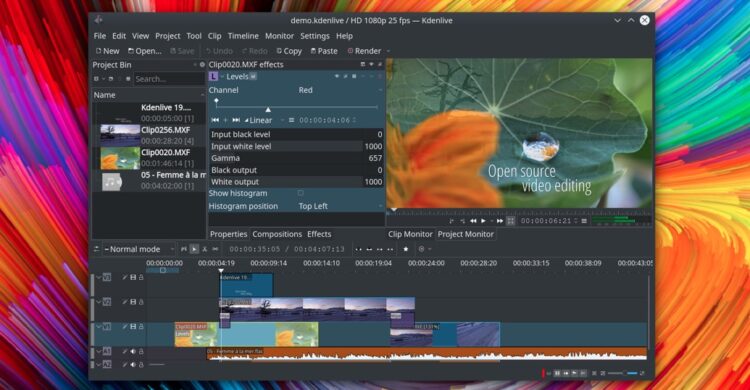
Task: Rewind the project monitor playback
Action: click(473, 221)
